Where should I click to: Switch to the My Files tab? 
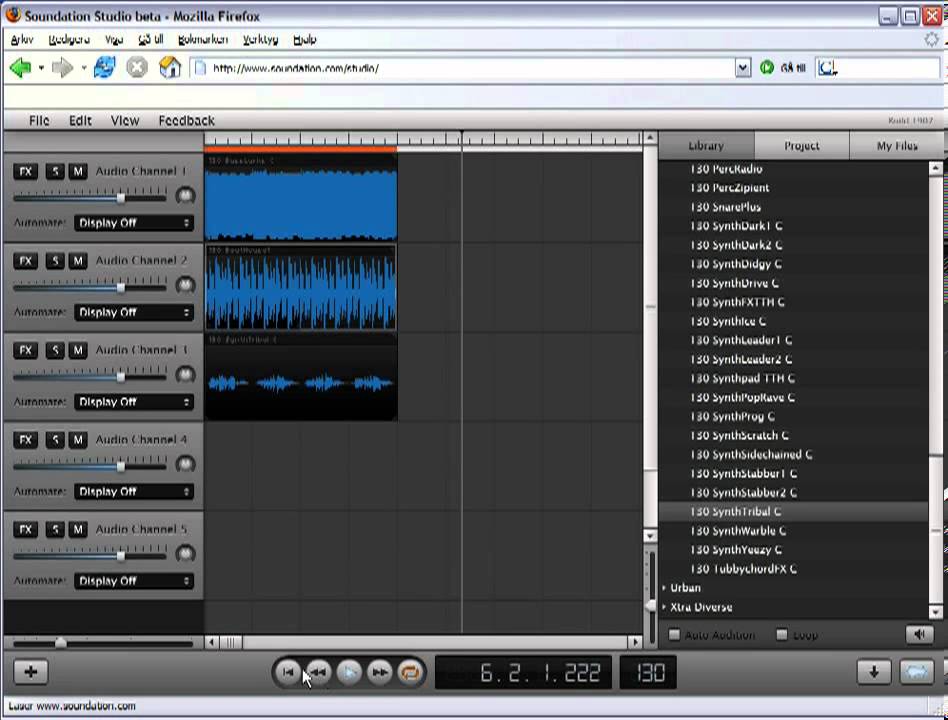[x=897, y=146]
